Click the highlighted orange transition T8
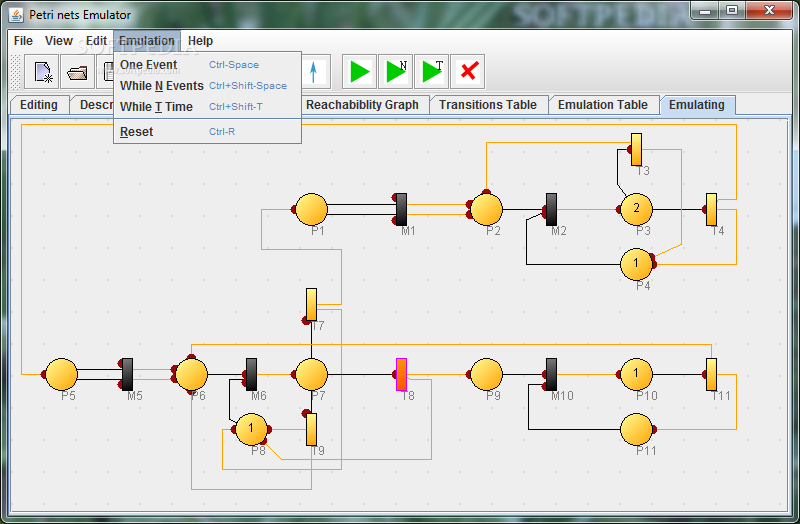 (x=402, y=375)
